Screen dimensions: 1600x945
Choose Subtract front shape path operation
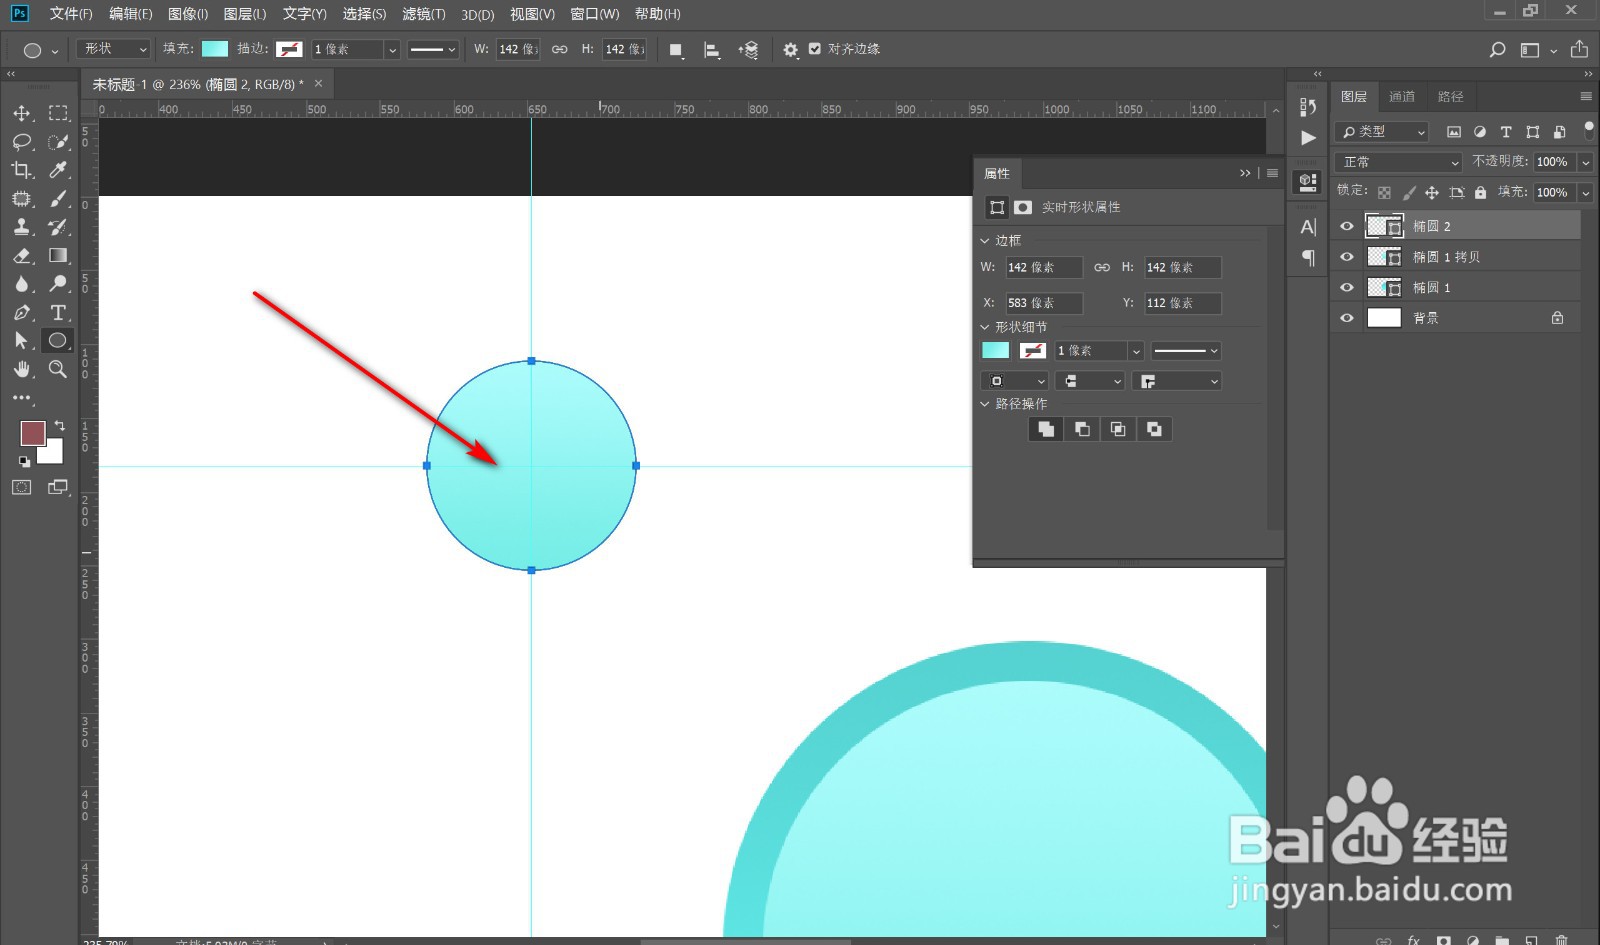(x=1082, y=429)
